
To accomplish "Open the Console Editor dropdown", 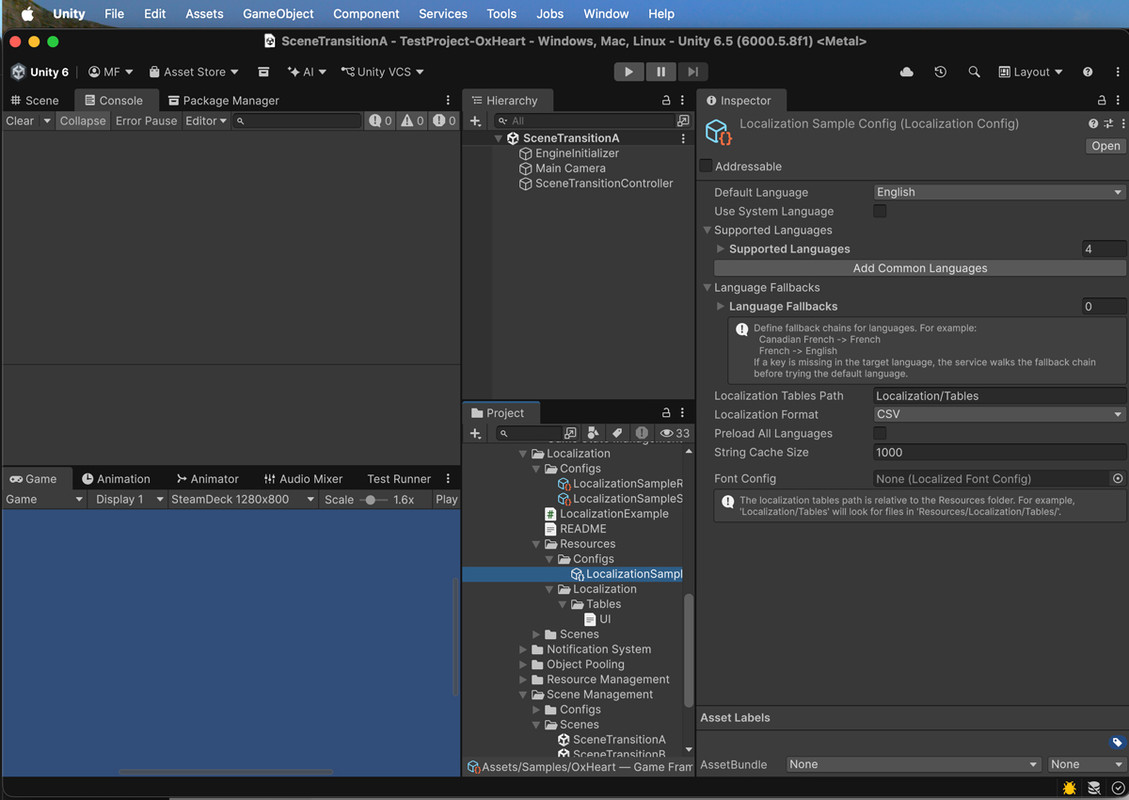I will [x=206, y=121].
